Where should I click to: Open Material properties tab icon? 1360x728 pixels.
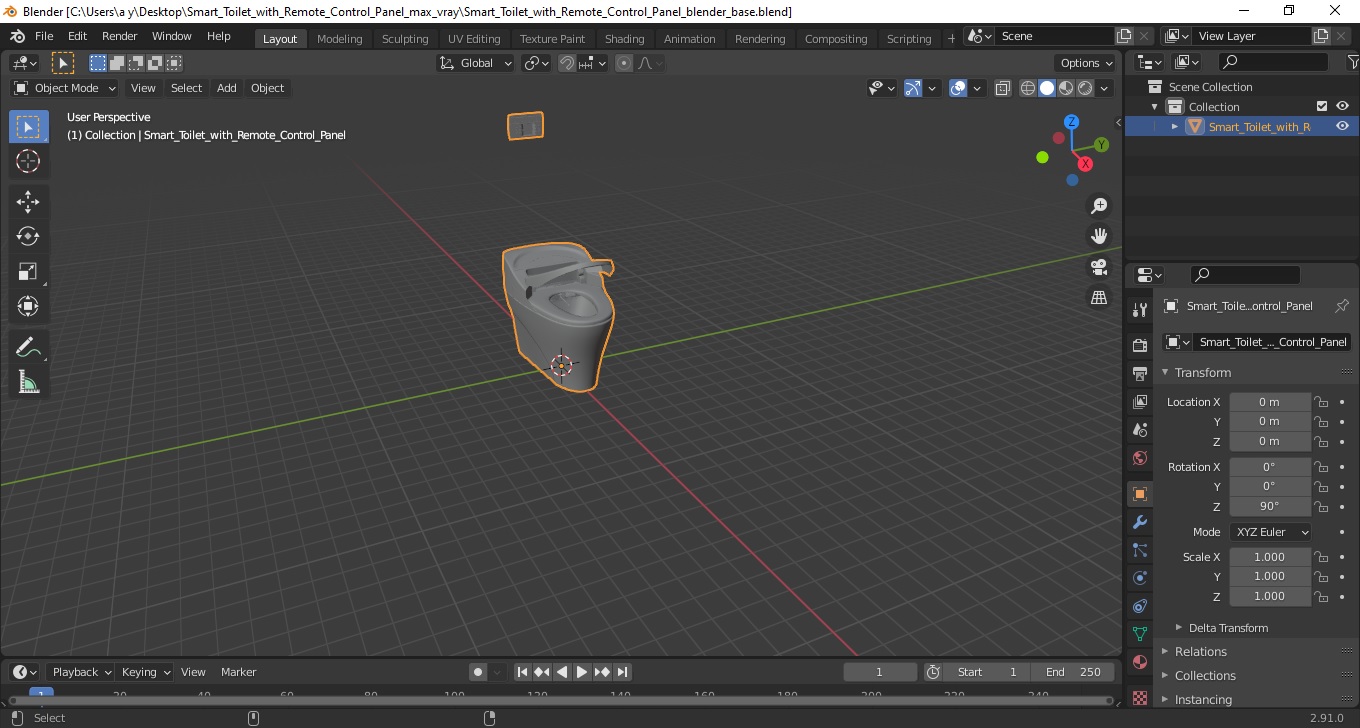click(x=1140, y=662)
